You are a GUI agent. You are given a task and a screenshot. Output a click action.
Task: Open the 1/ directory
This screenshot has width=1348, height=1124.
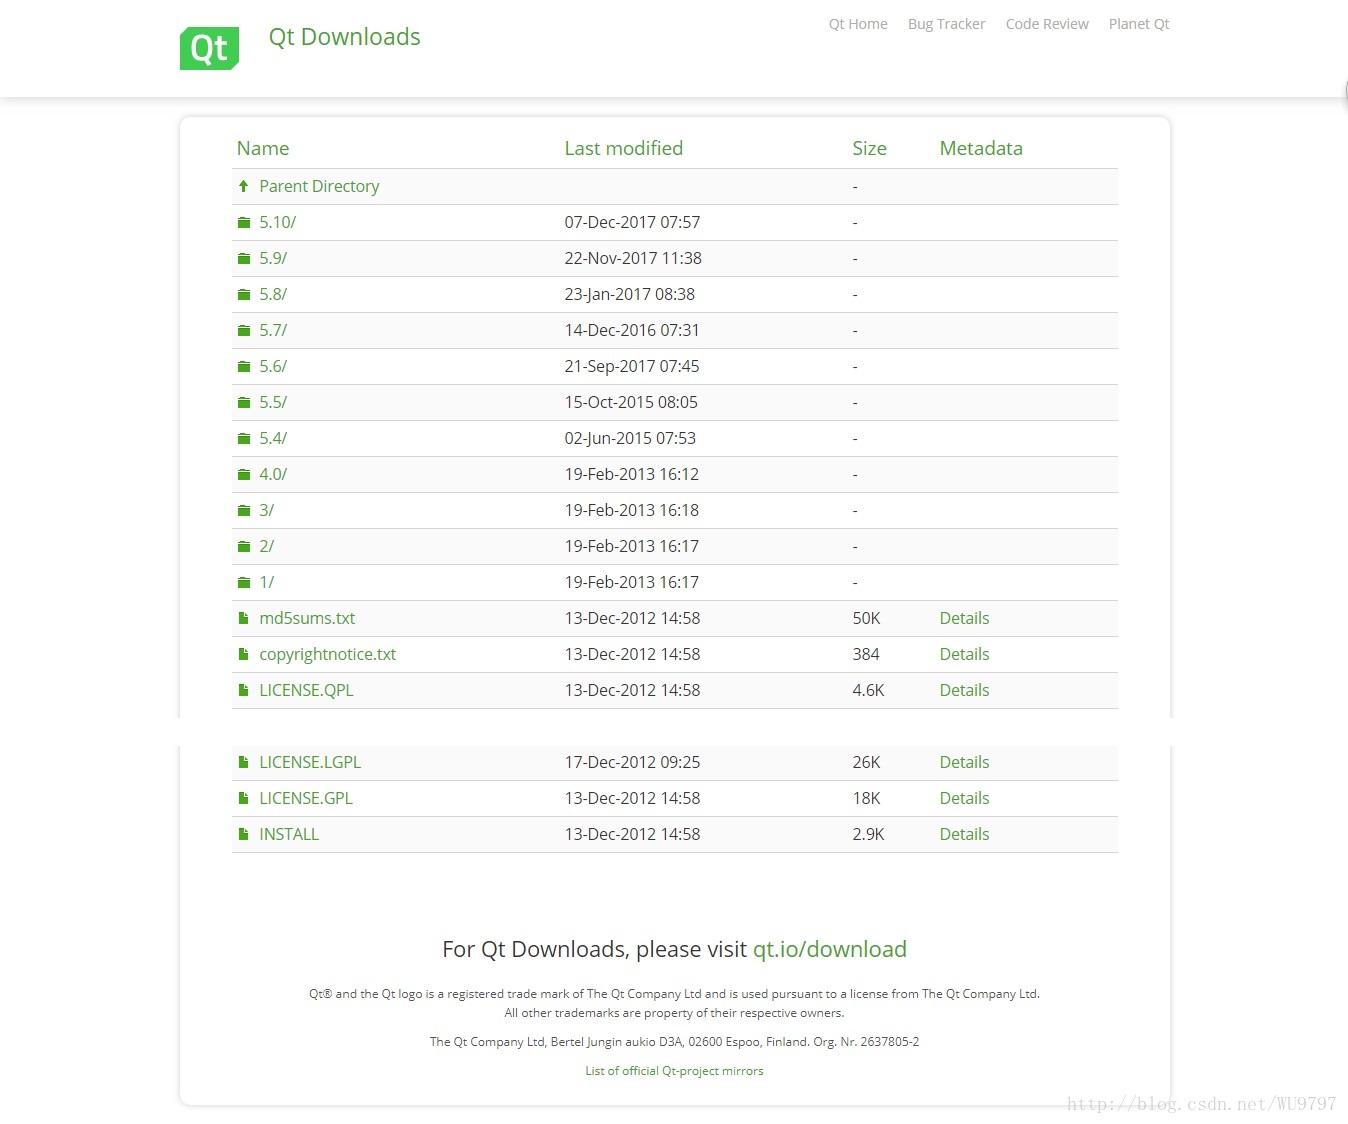[266, 582]
